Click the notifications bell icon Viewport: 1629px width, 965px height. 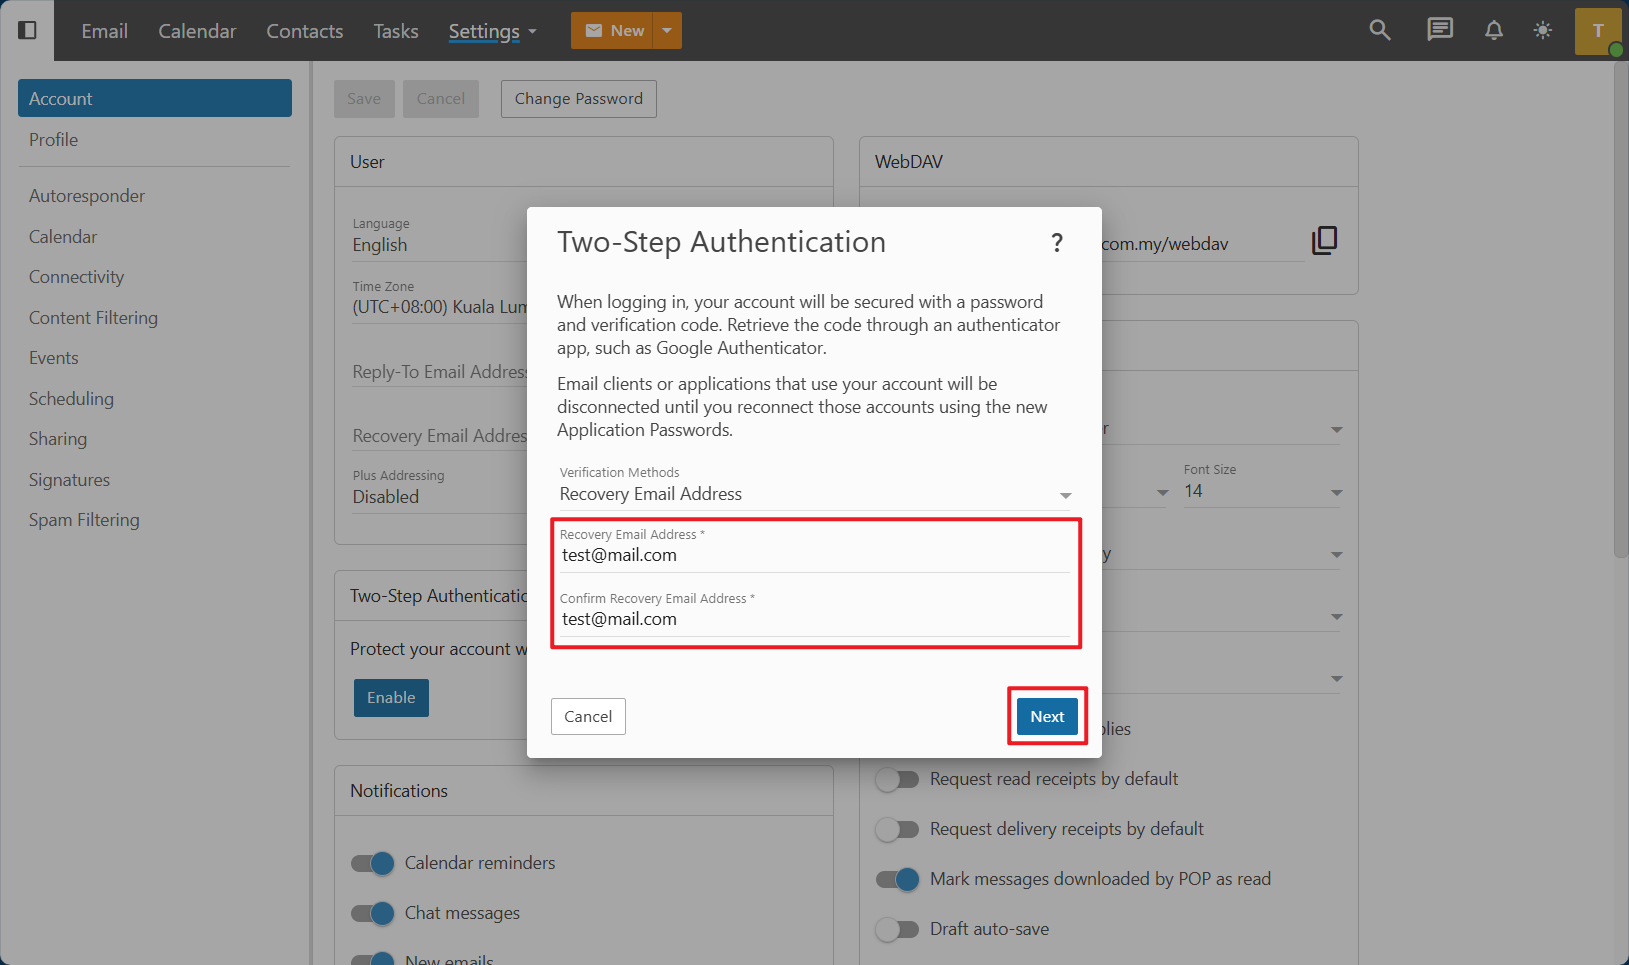(x=1493, y=30)
